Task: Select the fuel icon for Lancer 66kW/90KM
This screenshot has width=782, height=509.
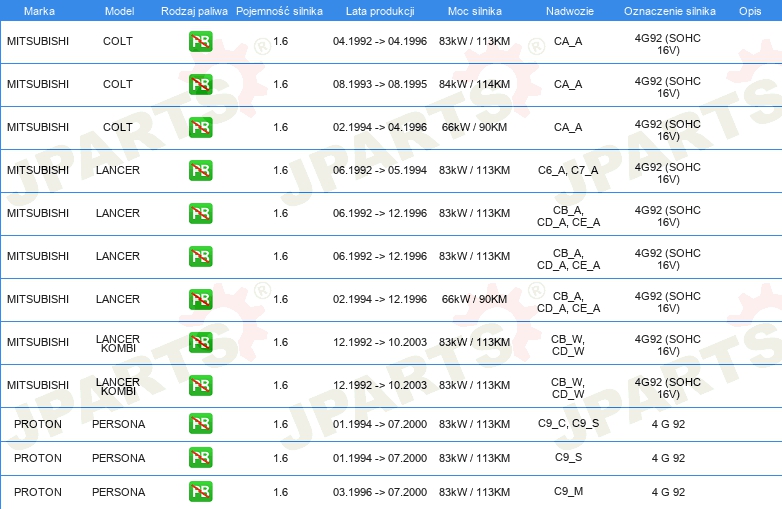Action: pos(200,299)
